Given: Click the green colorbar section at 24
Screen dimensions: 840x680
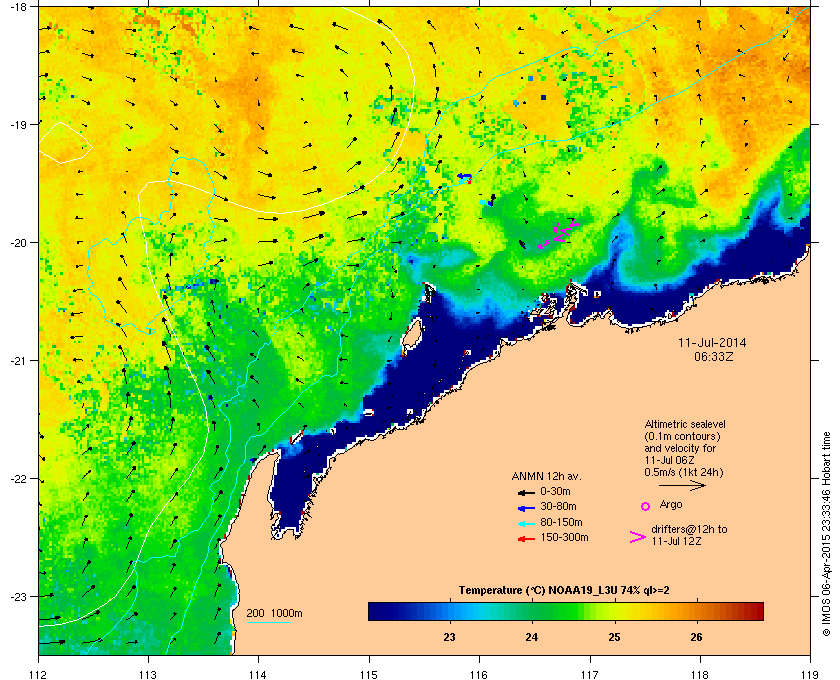Looking at the screenshot, I should [x=532, y=611].
